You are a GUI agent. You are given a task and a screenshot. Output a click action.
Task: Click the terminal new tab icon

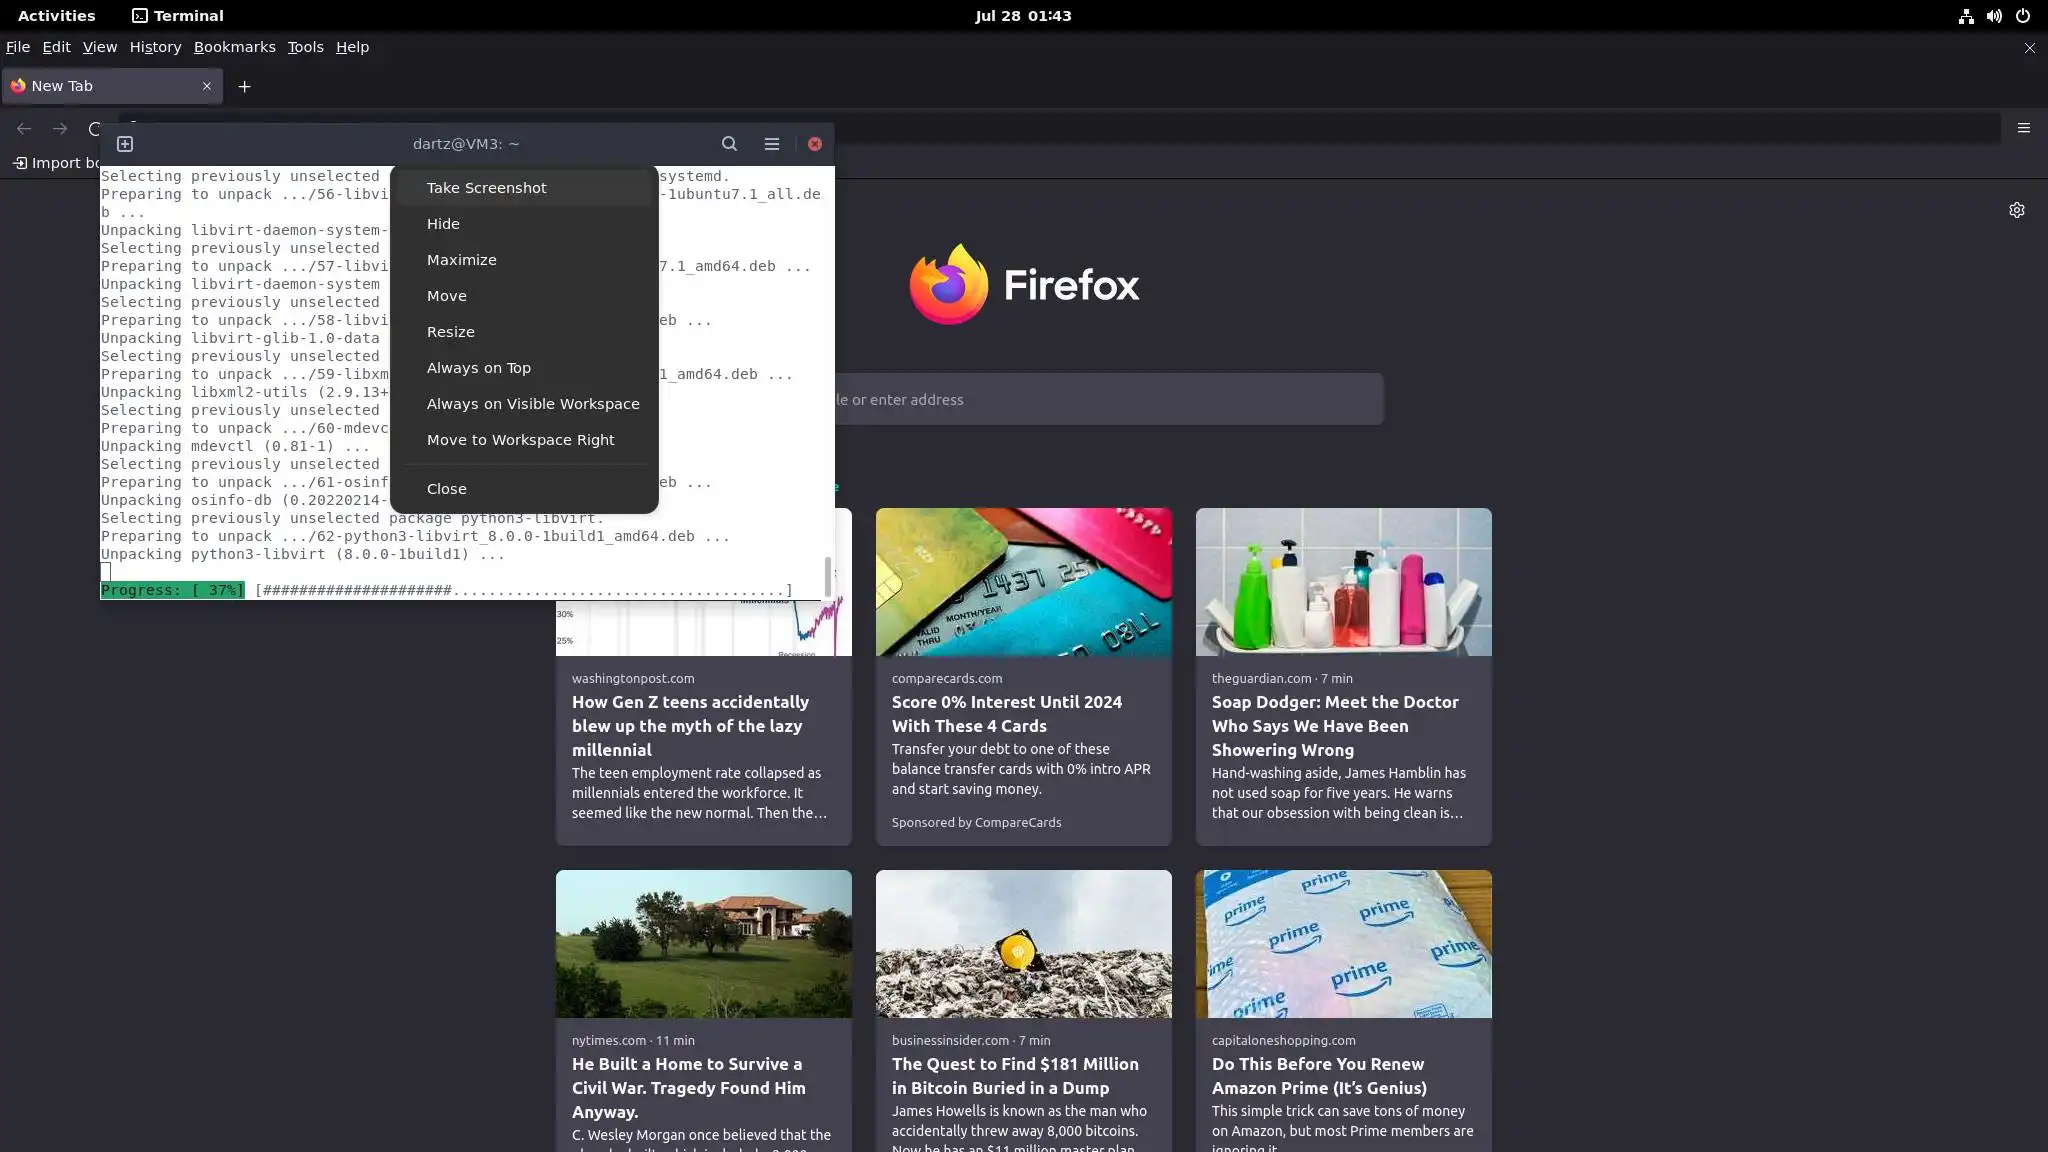[125, 144]
